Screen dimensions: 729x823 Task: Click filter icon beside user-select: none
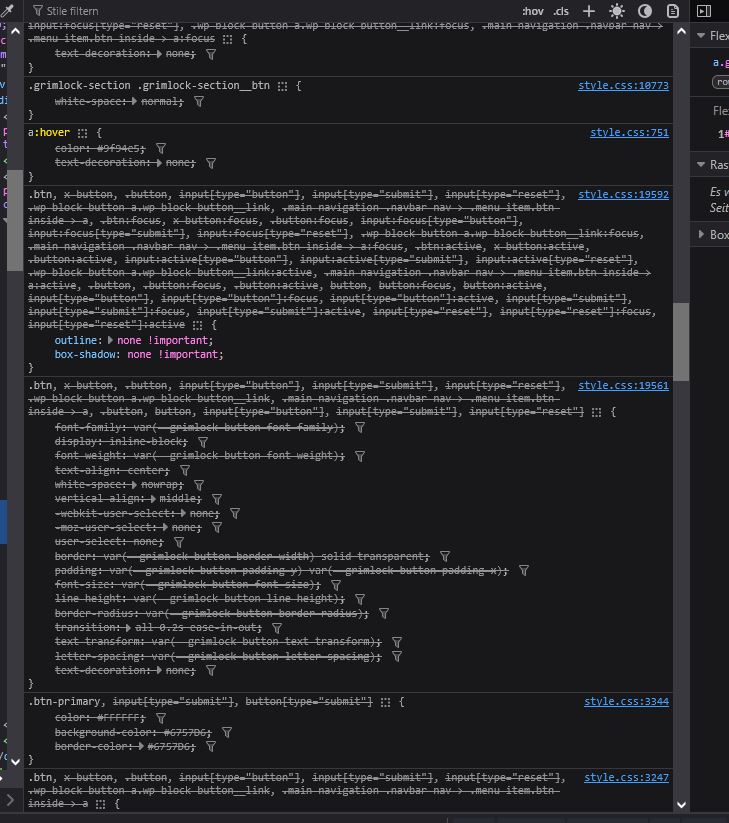(x=179, y=542)
